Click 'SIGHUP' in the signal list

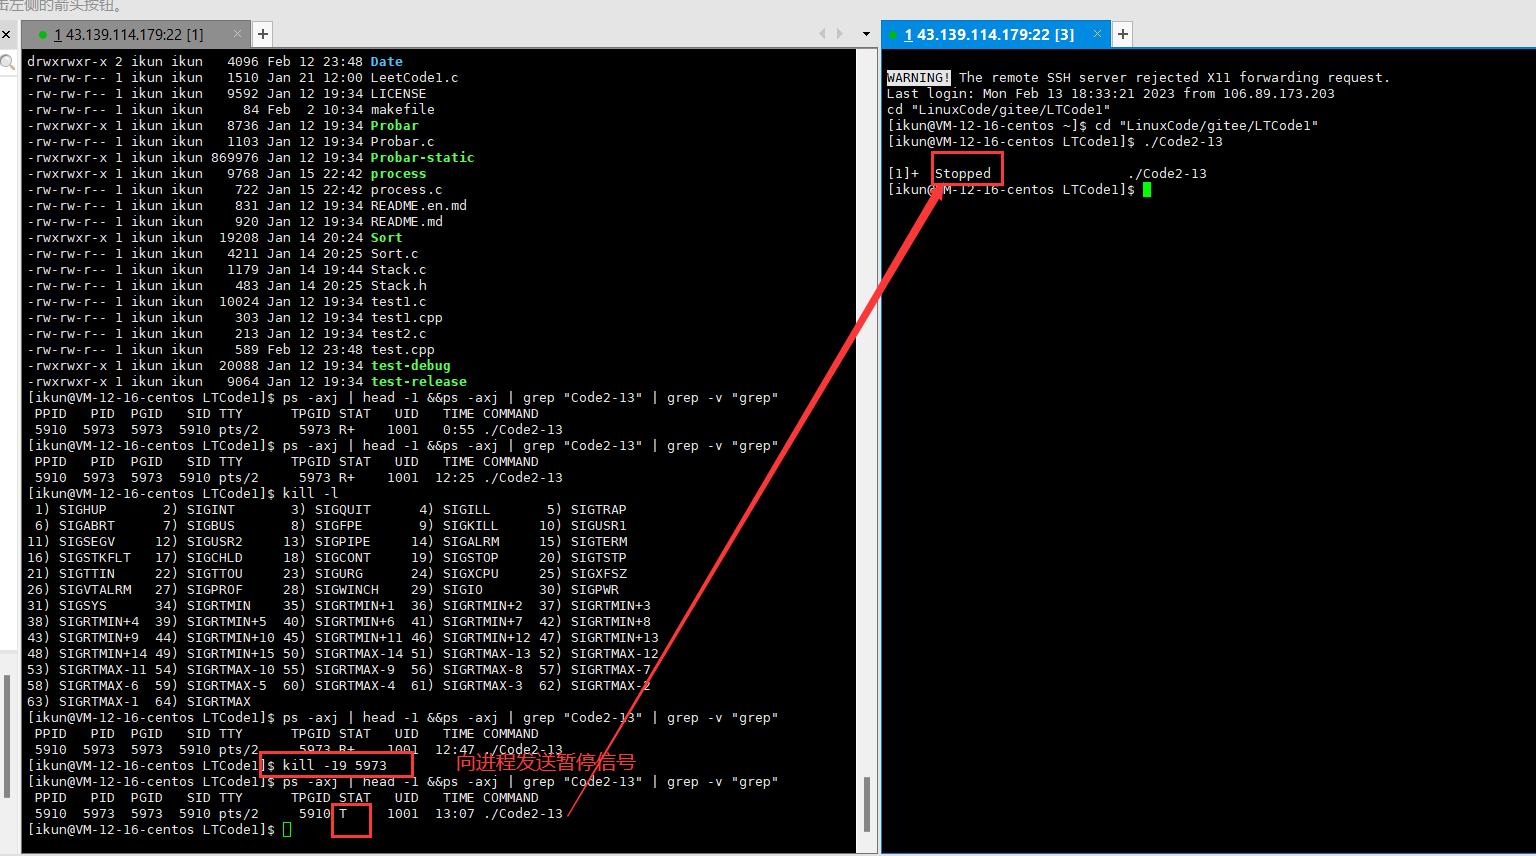83,509
